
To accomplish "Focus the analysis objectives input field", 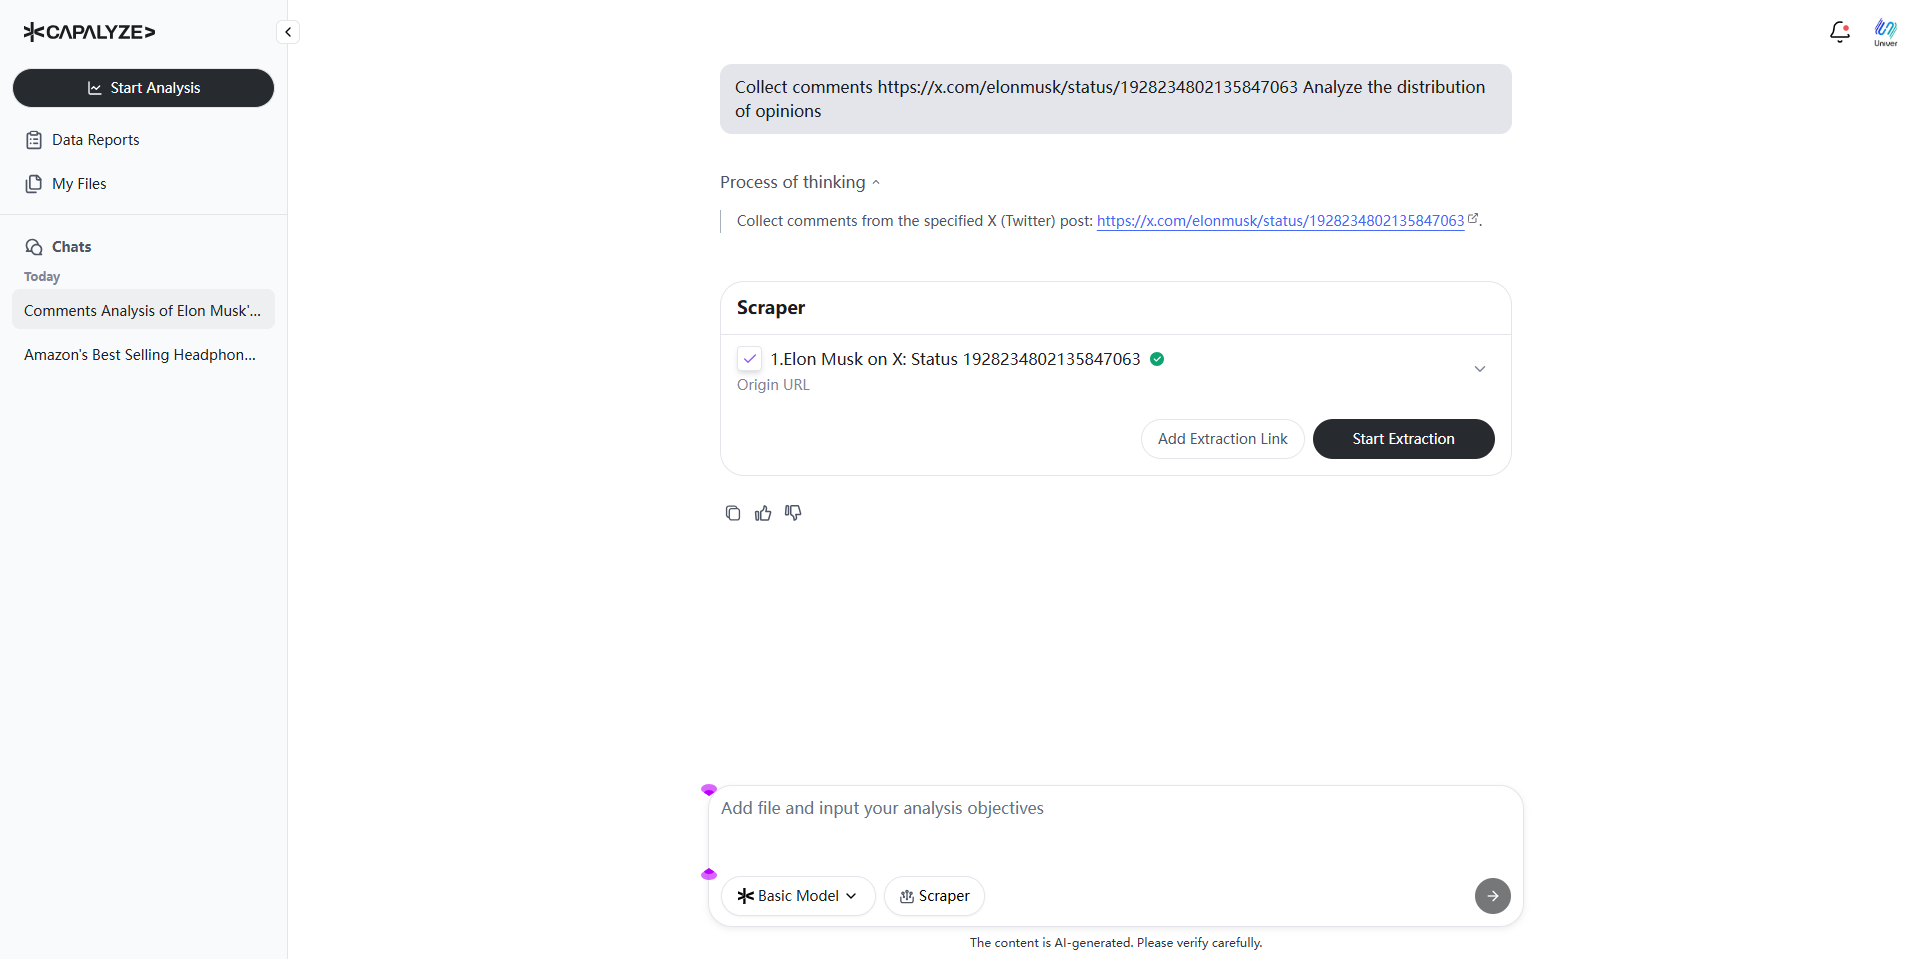I will coord(1115,828).
